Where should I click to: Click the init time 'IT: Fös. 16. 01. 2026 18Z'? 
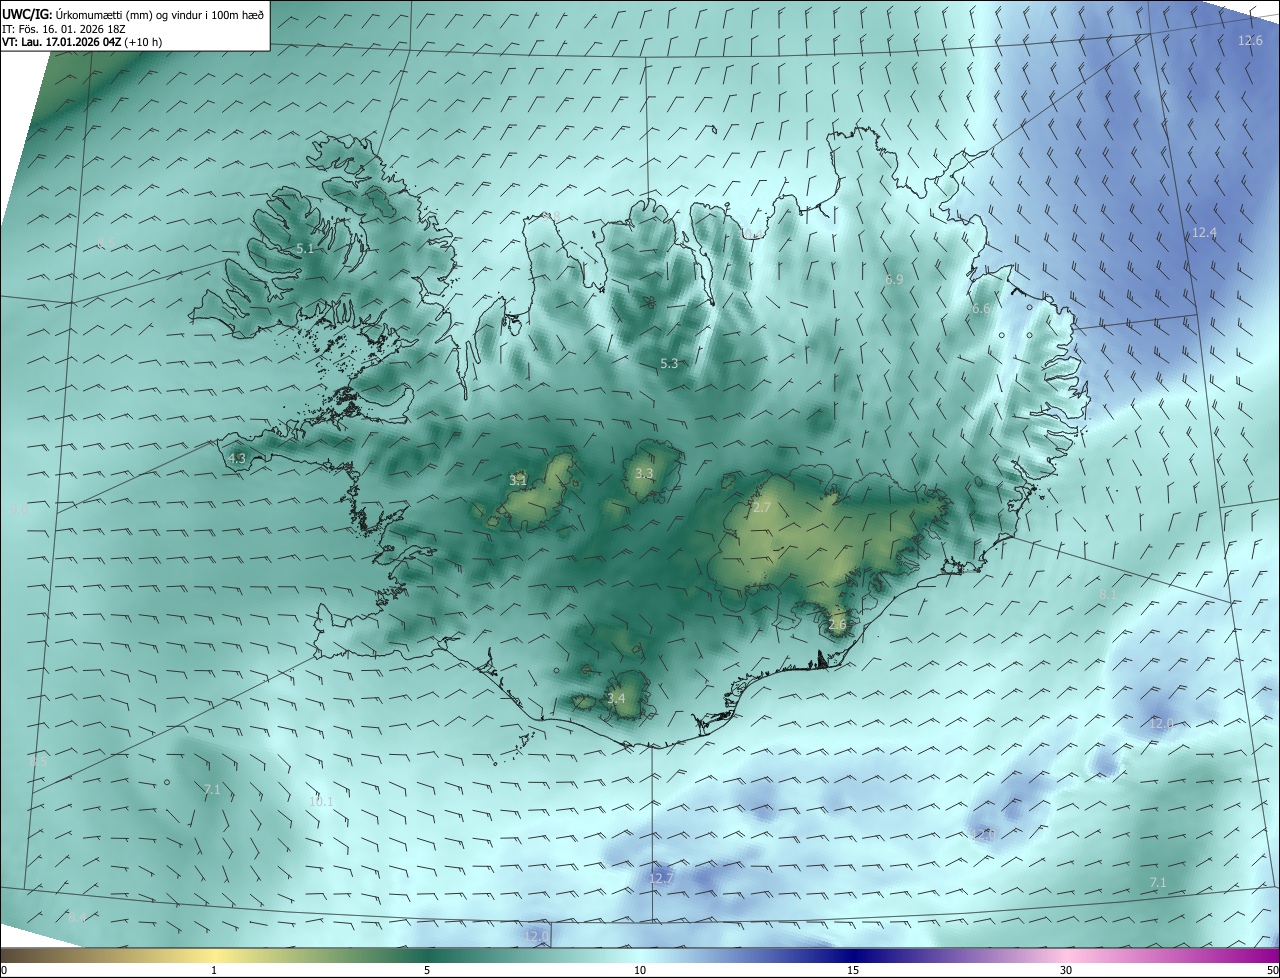coord(63,28)
